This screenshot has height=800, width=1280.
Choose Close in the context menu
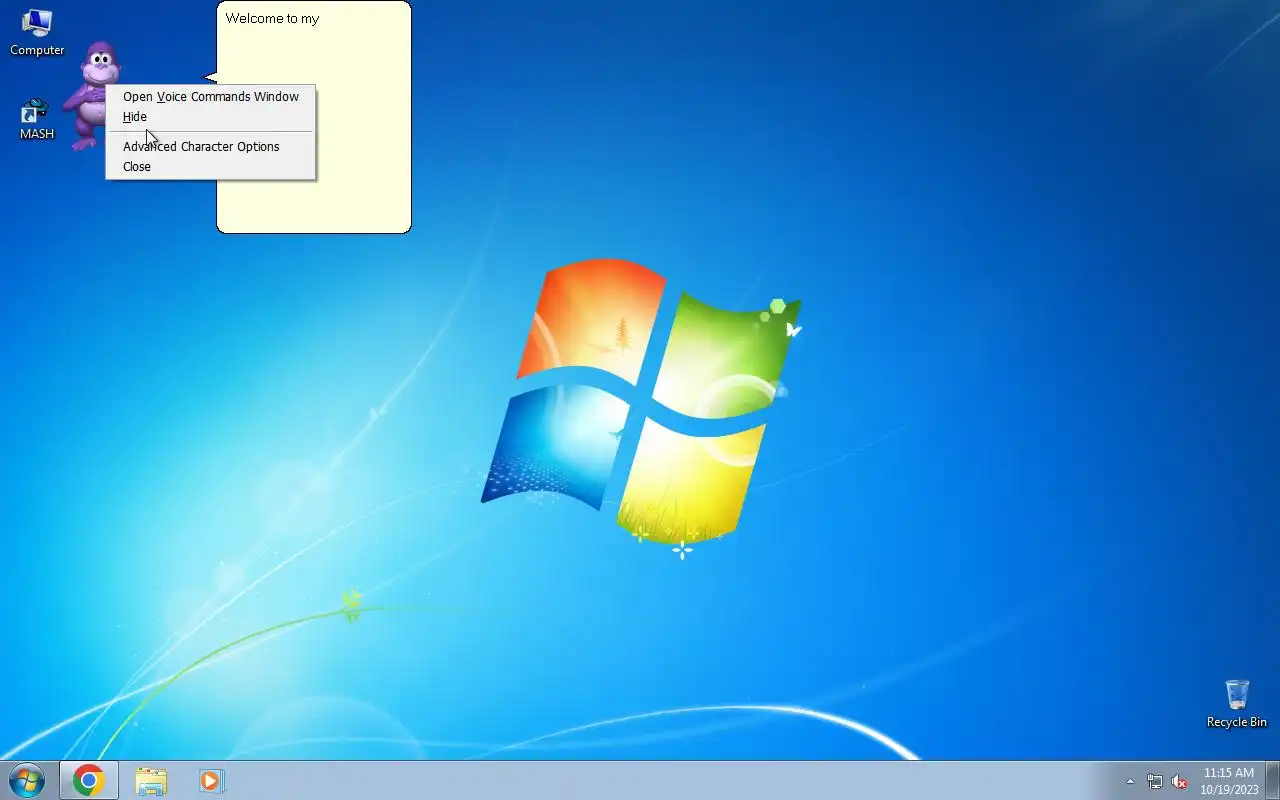coord(211,167)
